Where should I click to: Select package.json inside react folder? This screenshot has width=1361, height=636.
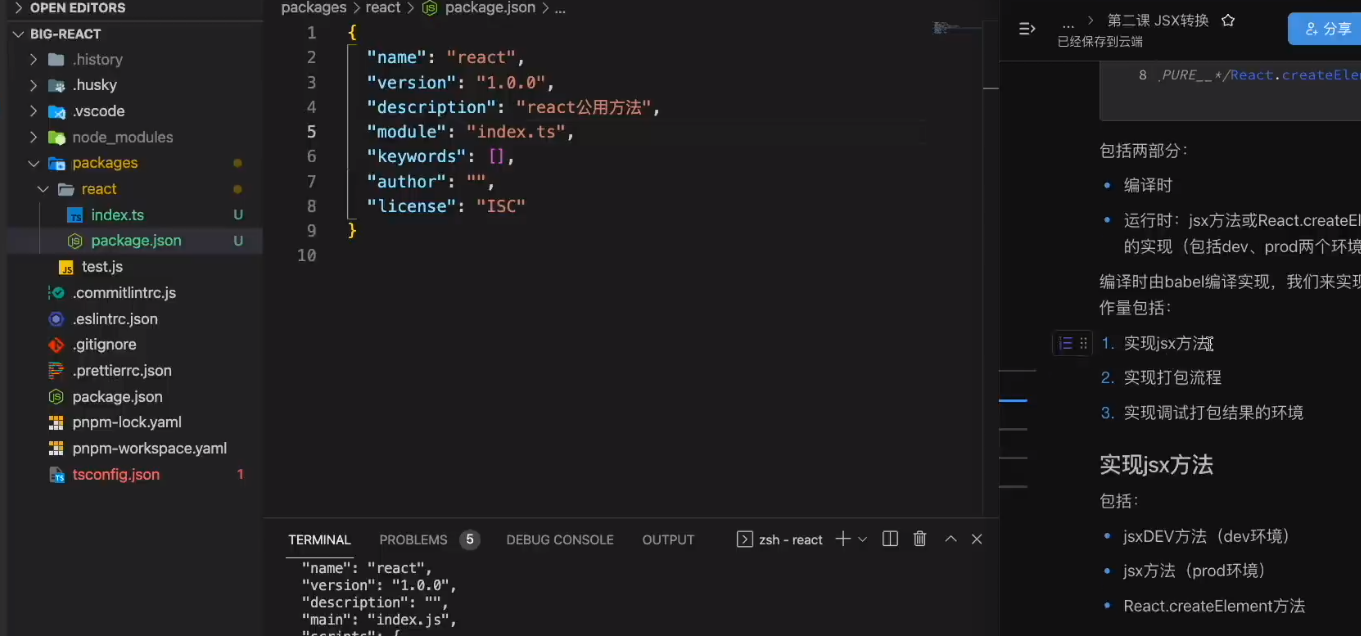pos(136,241)
